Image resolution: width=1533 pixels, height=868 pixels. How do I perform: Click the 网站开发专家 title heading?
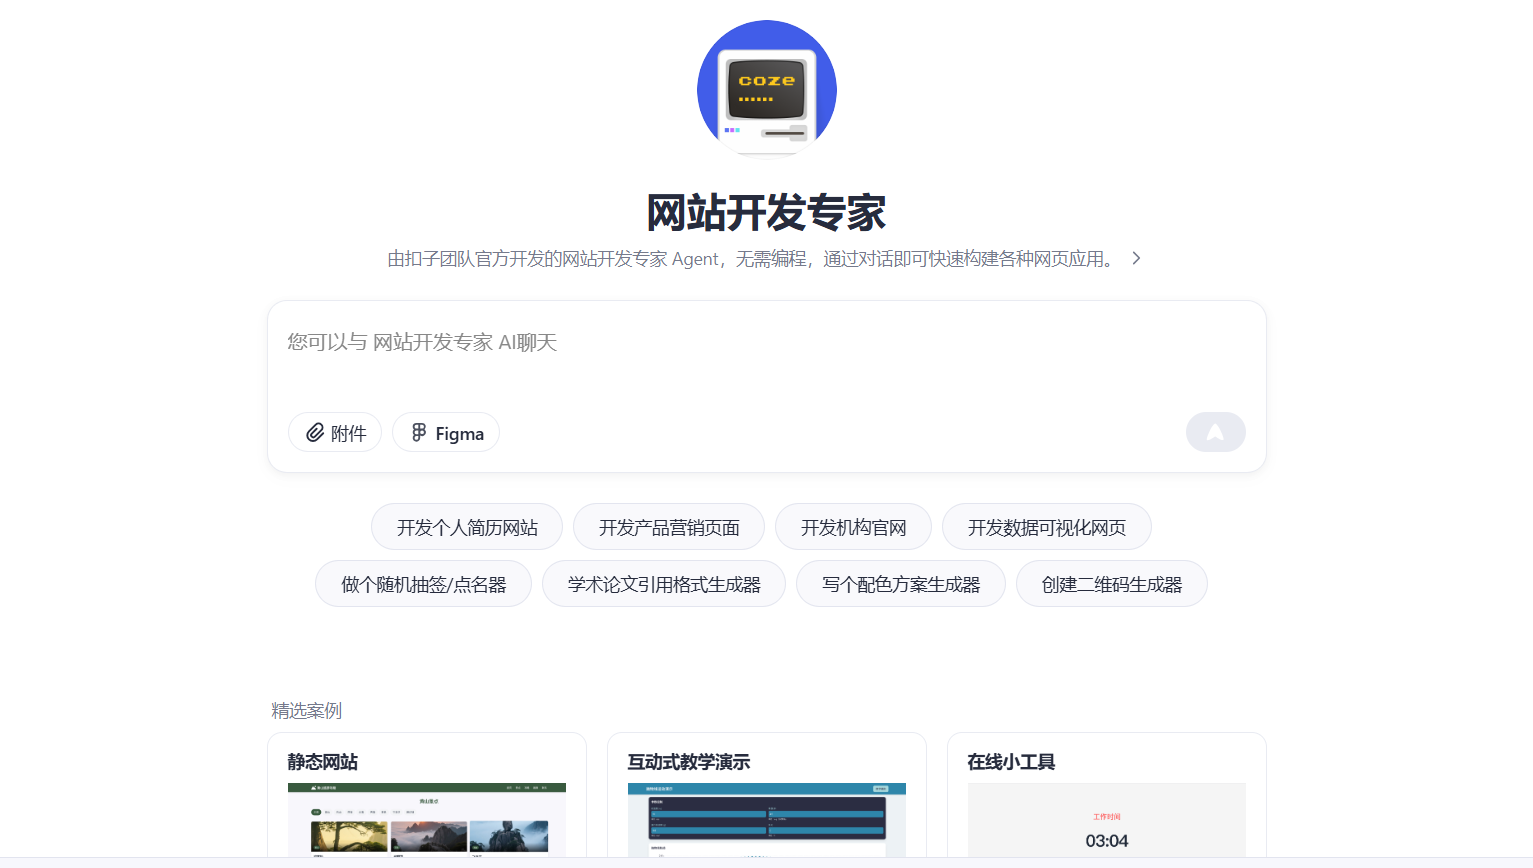tap(767, 213)
